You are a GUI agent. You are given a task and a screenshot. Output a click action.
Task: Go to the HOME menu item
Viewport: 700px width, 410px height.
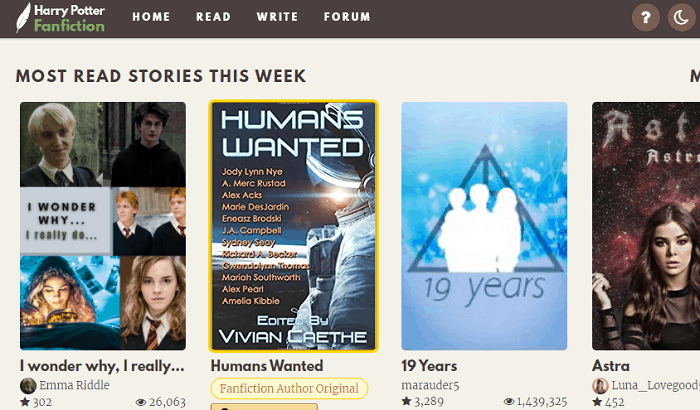pos(151,17)
